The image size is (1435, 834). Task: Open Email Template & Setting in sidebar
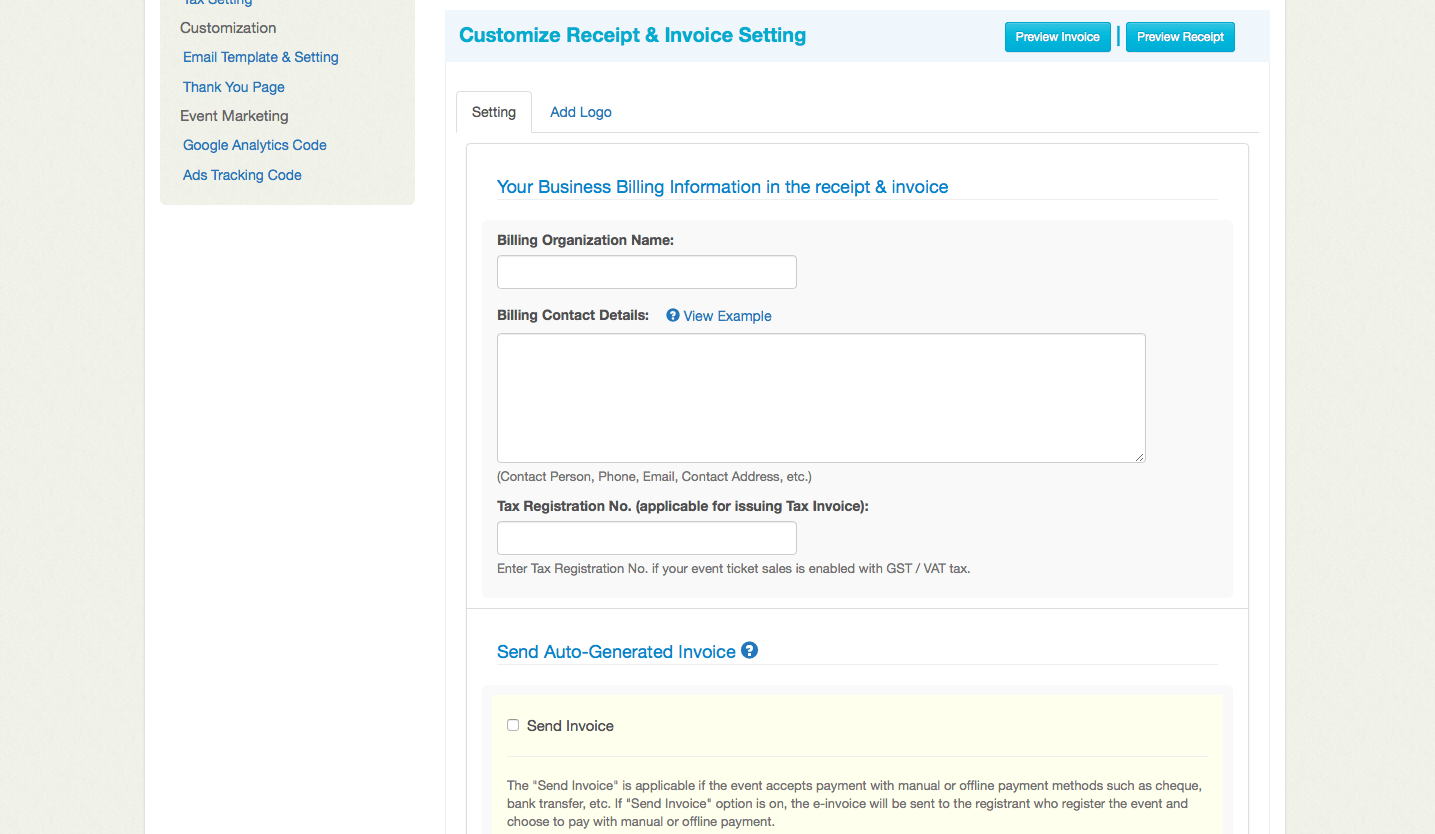[261, 57]
